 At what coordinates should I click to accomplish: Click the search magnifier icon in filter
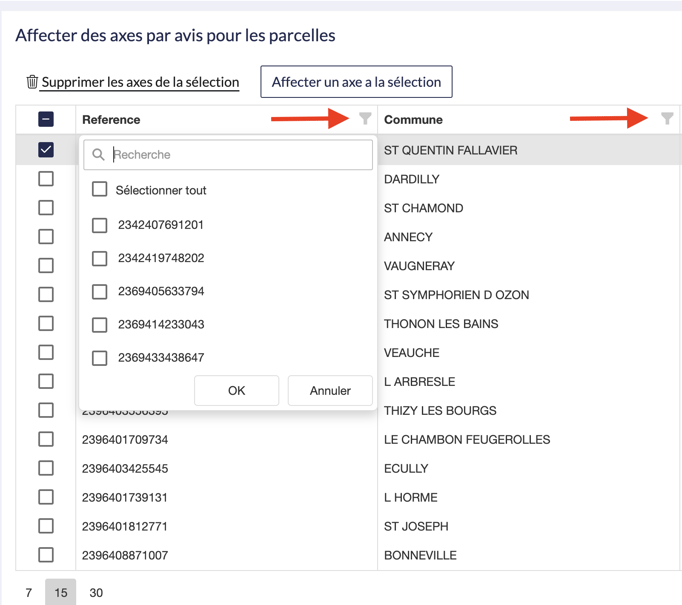98,155
